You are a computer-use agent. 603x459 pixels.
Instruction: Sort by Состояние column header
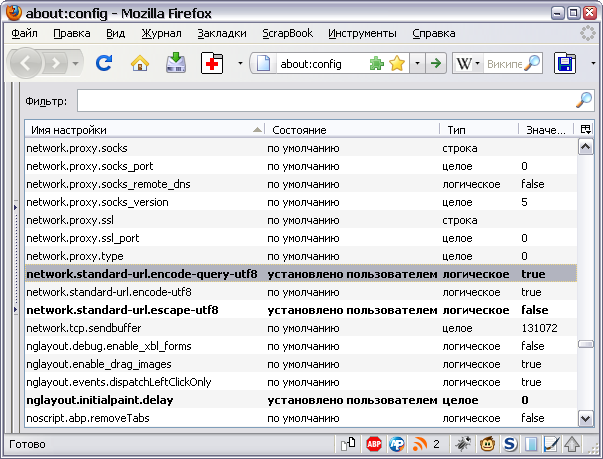pos(353,130)
